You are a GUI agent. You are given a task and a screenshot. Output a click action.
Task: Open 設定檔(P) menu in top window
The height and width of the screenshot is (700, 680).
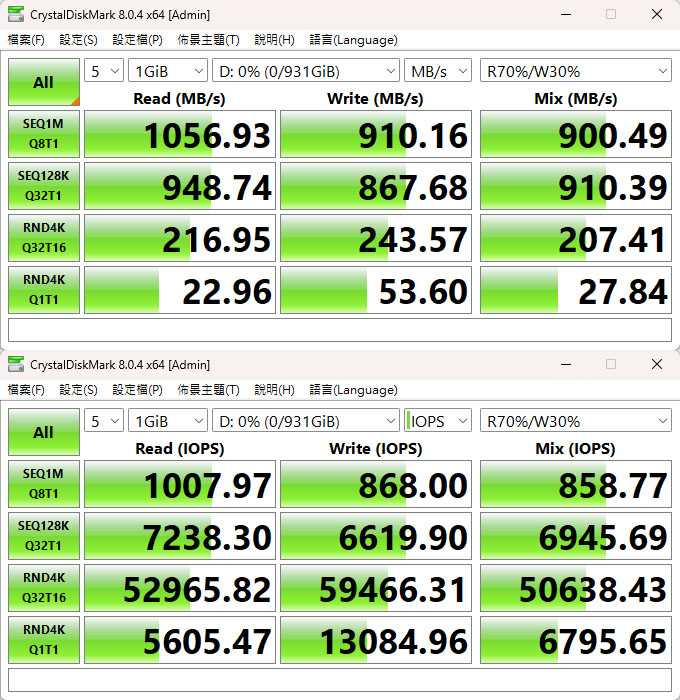tap(137, 40)
